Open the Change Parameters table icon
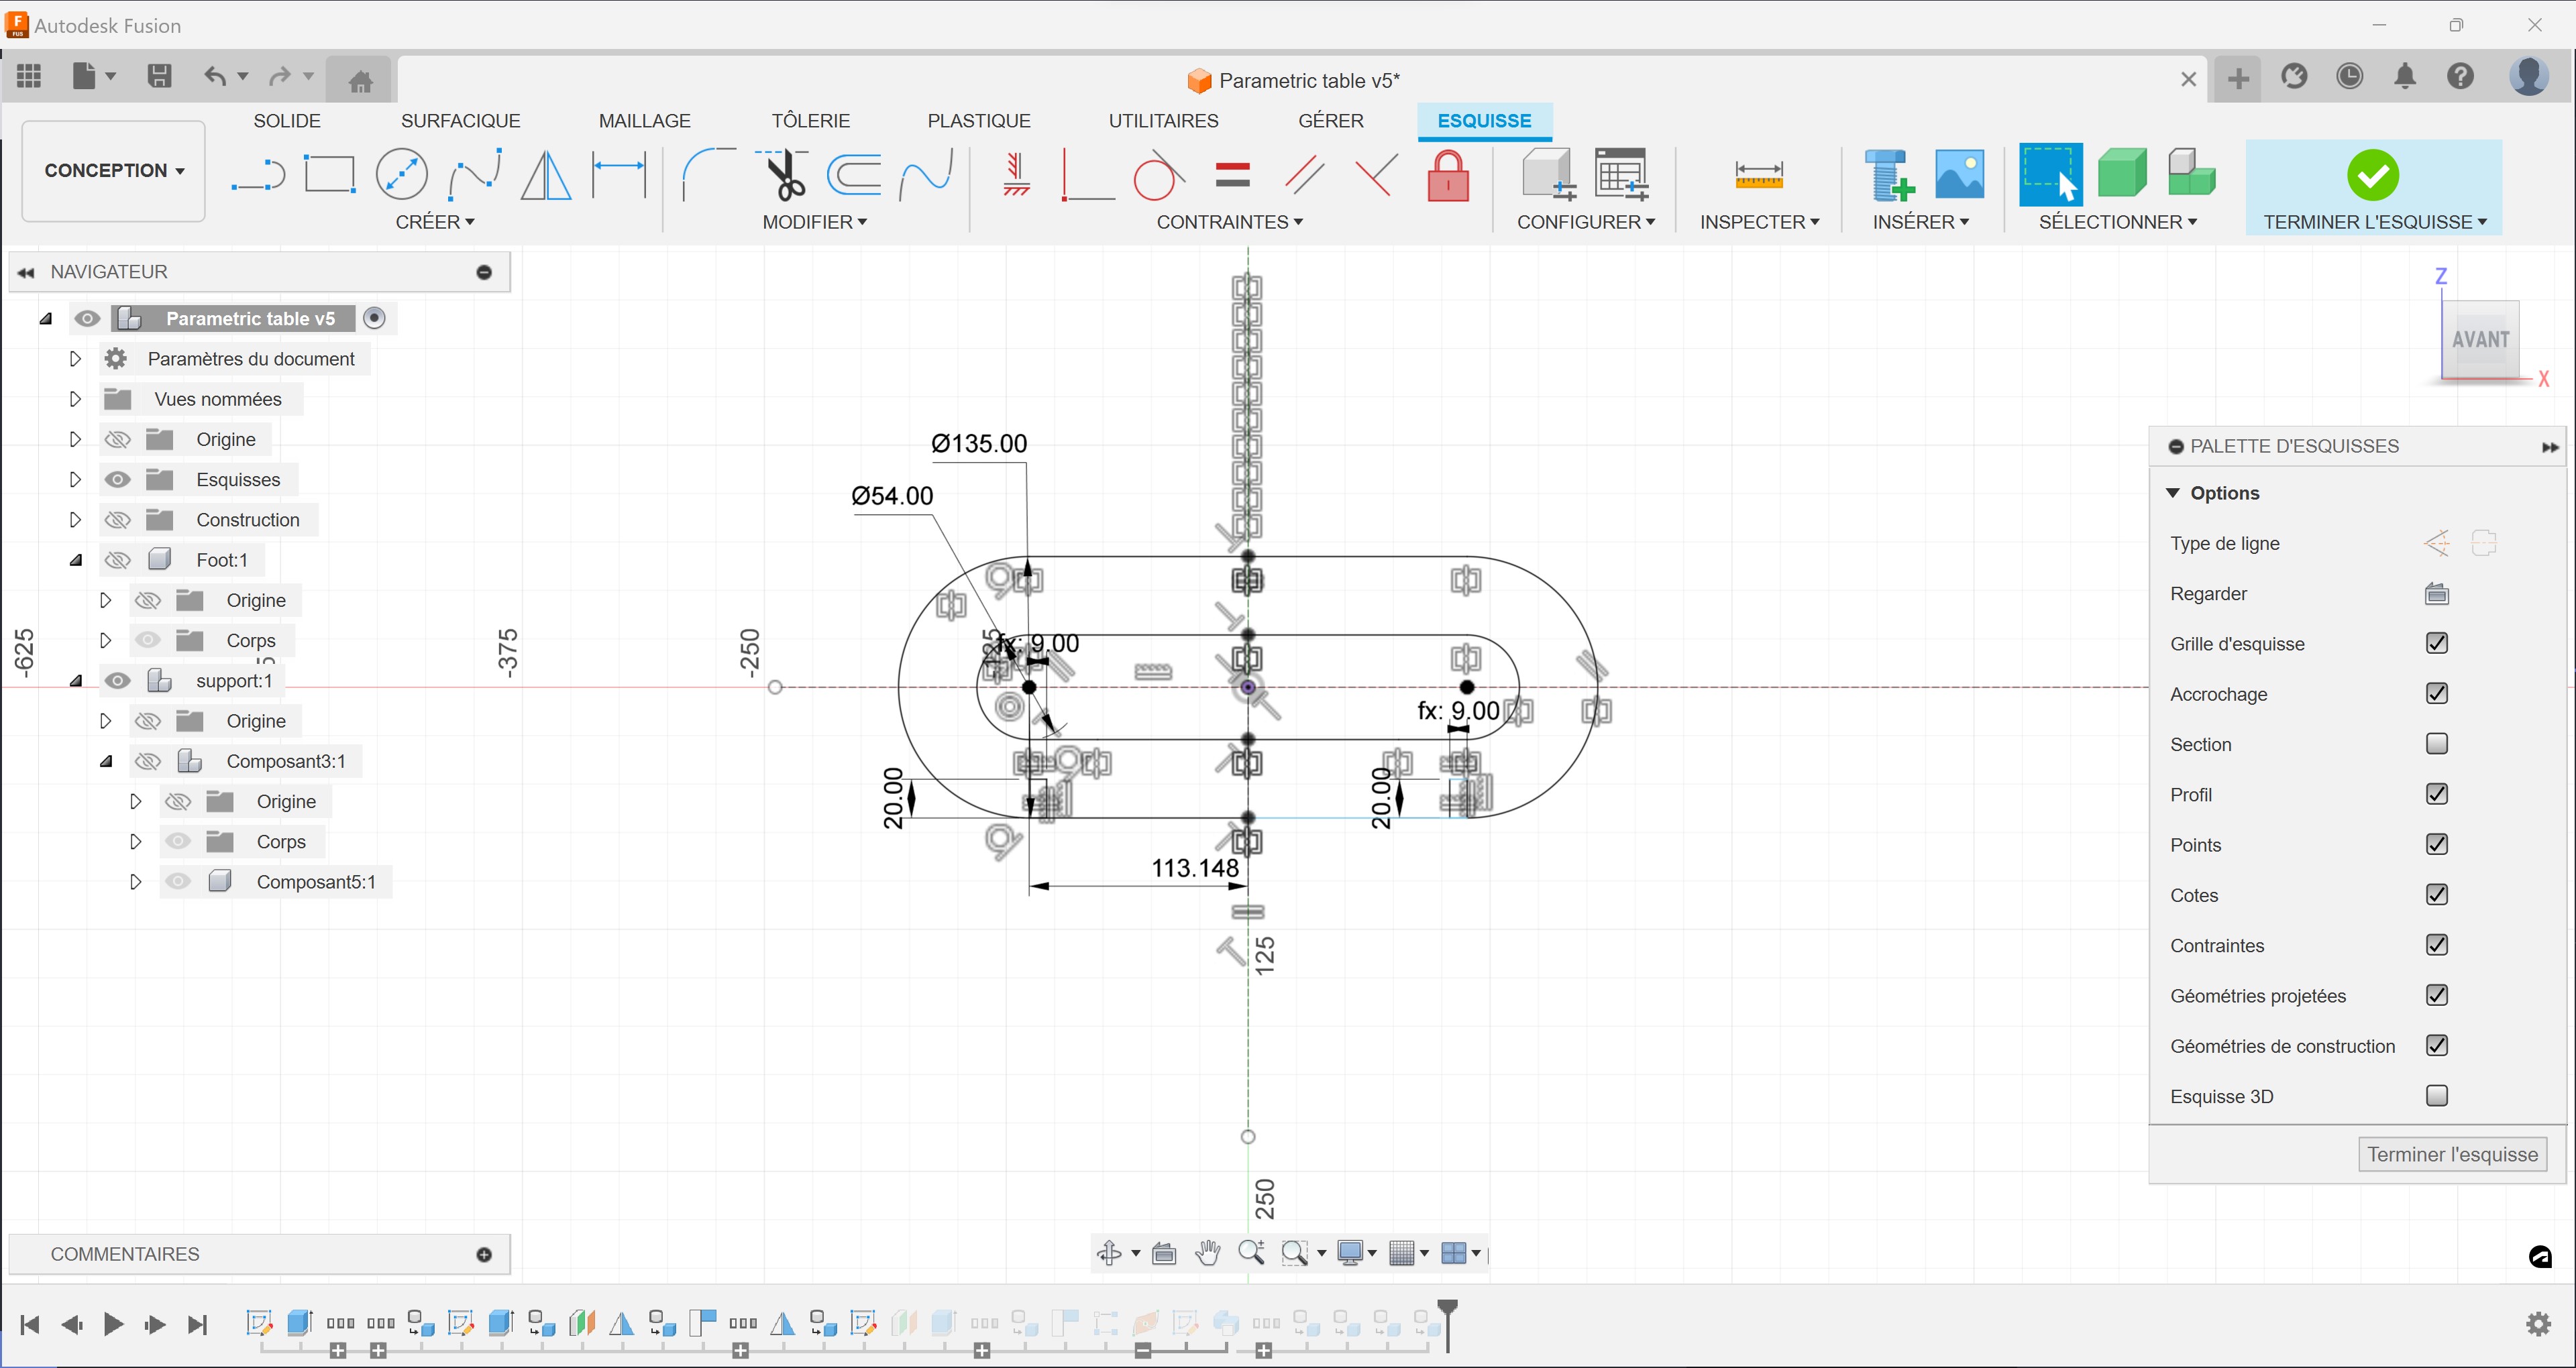 click(1621, 176)
